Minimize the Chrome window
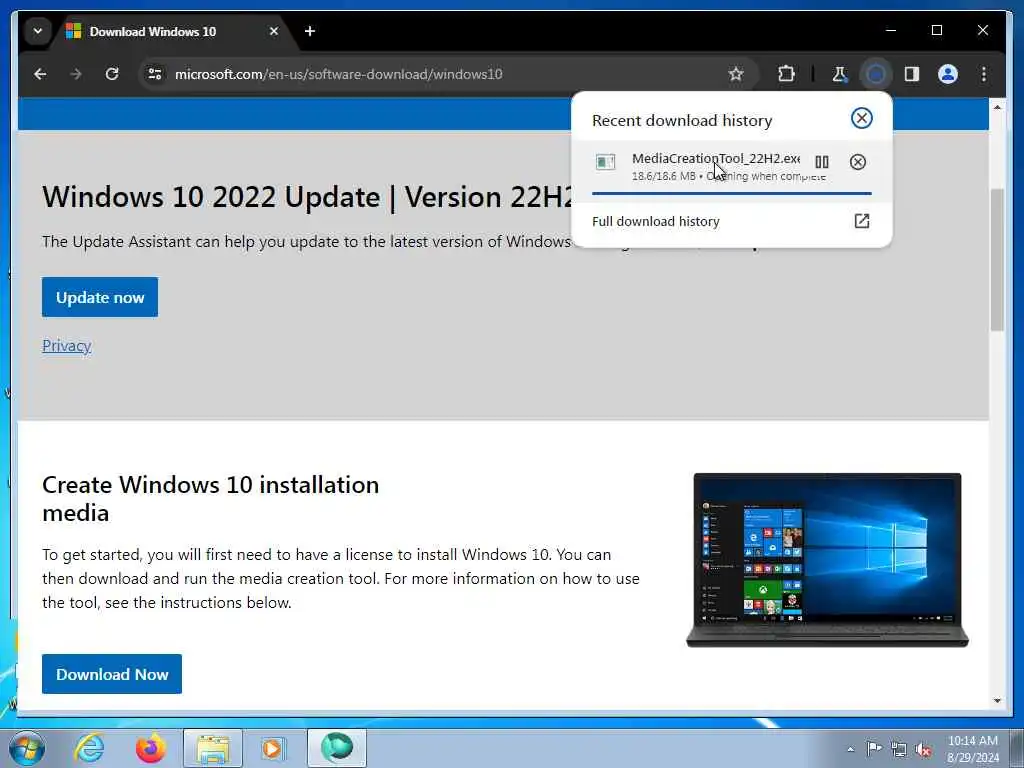Viewport: 1024px width, 768px height. coord(891,30)
